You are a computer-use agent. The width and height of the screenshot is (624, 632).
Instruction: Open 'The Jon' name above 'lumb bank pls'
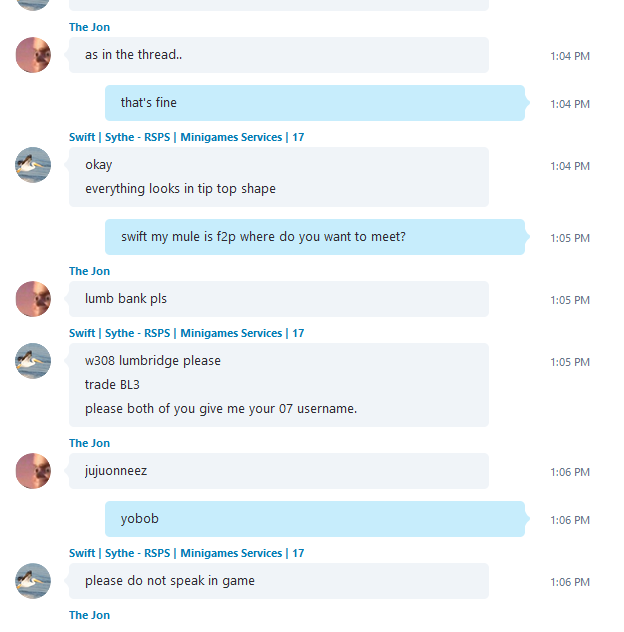pyautogui.click(x=89, y=271)
